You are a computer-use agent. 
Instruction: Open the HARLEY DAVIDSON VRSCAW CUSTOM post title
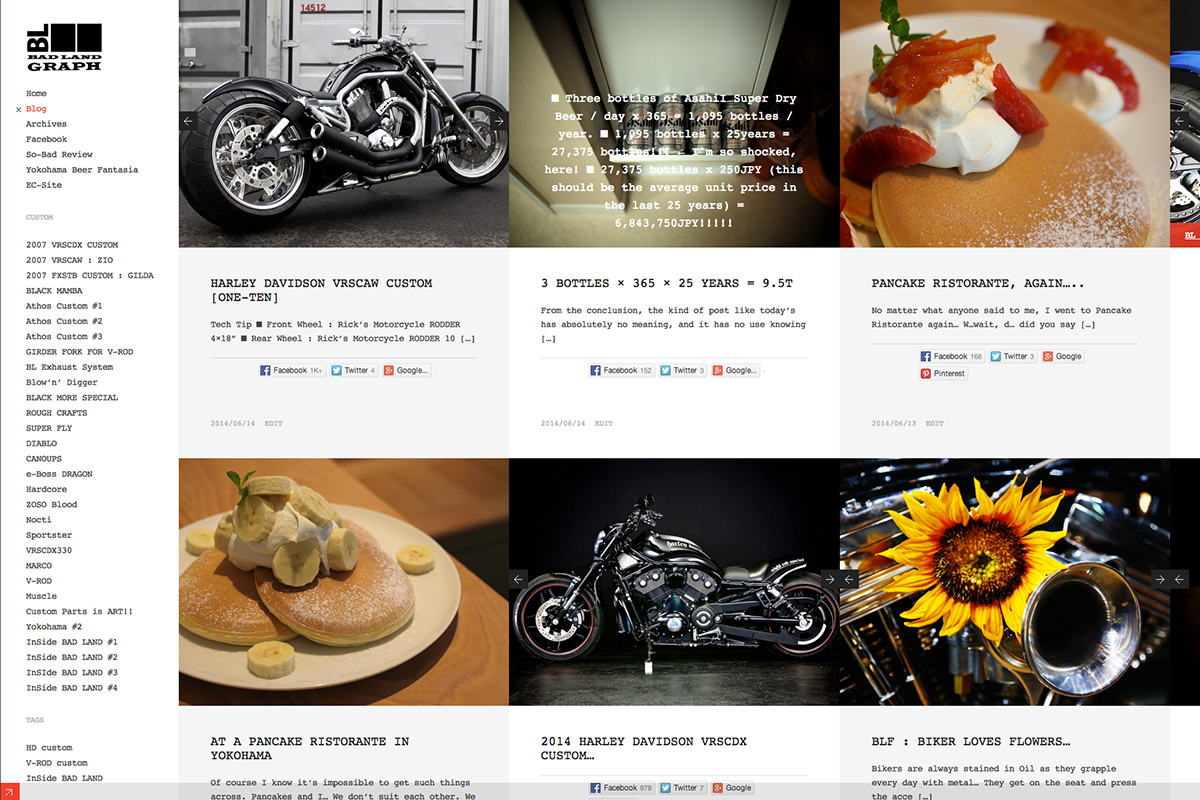321,290
